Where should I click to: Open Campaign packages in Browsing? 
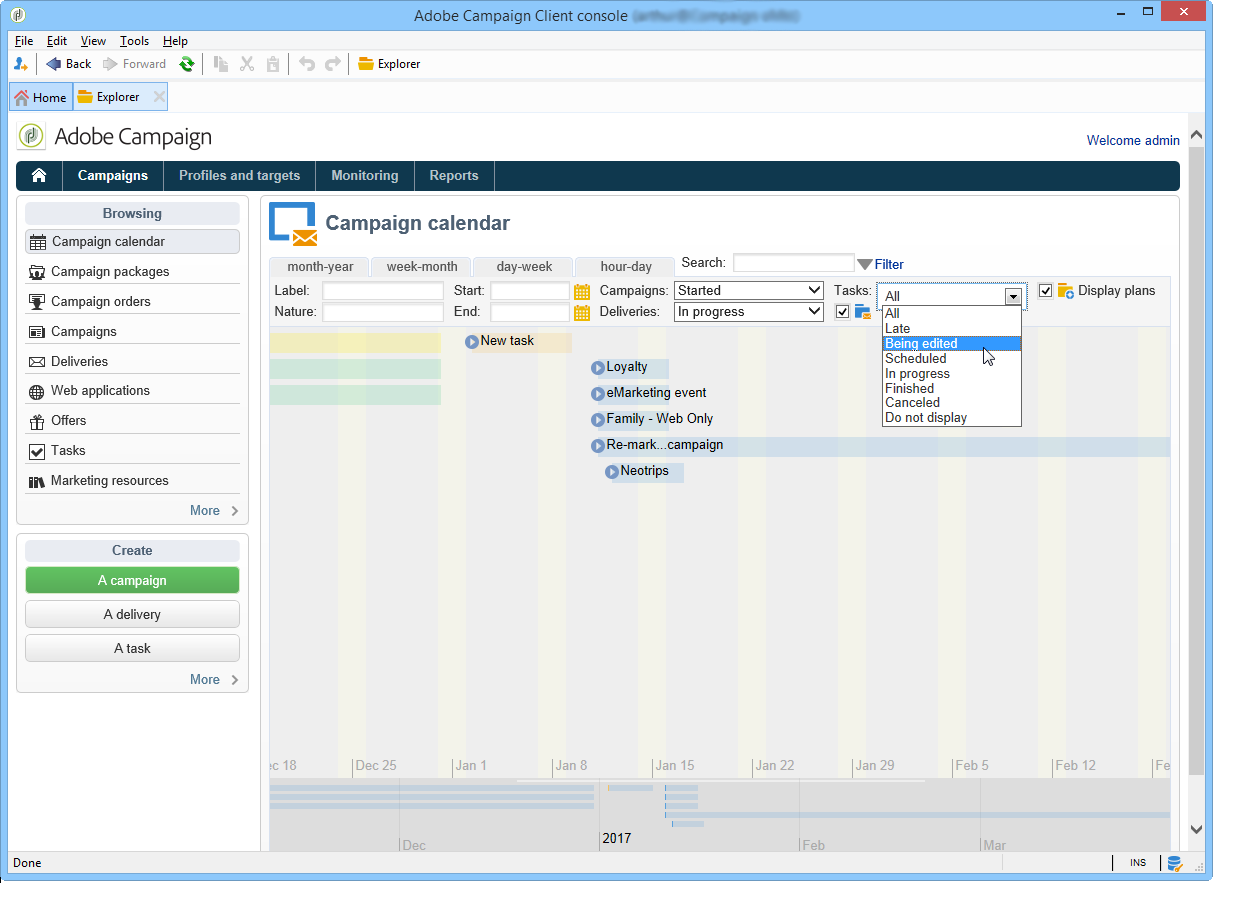(132, 271)
